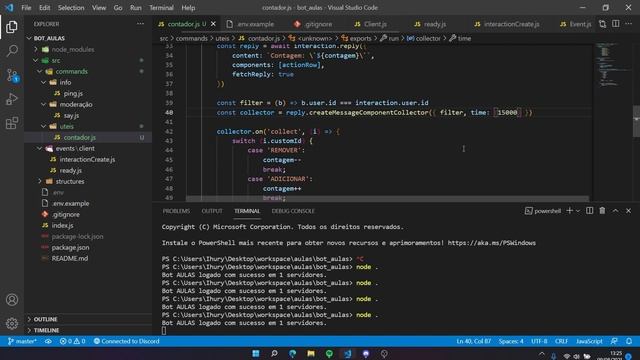
Task: Change the UTF-8 encoding setting
Action: (539, 341)
